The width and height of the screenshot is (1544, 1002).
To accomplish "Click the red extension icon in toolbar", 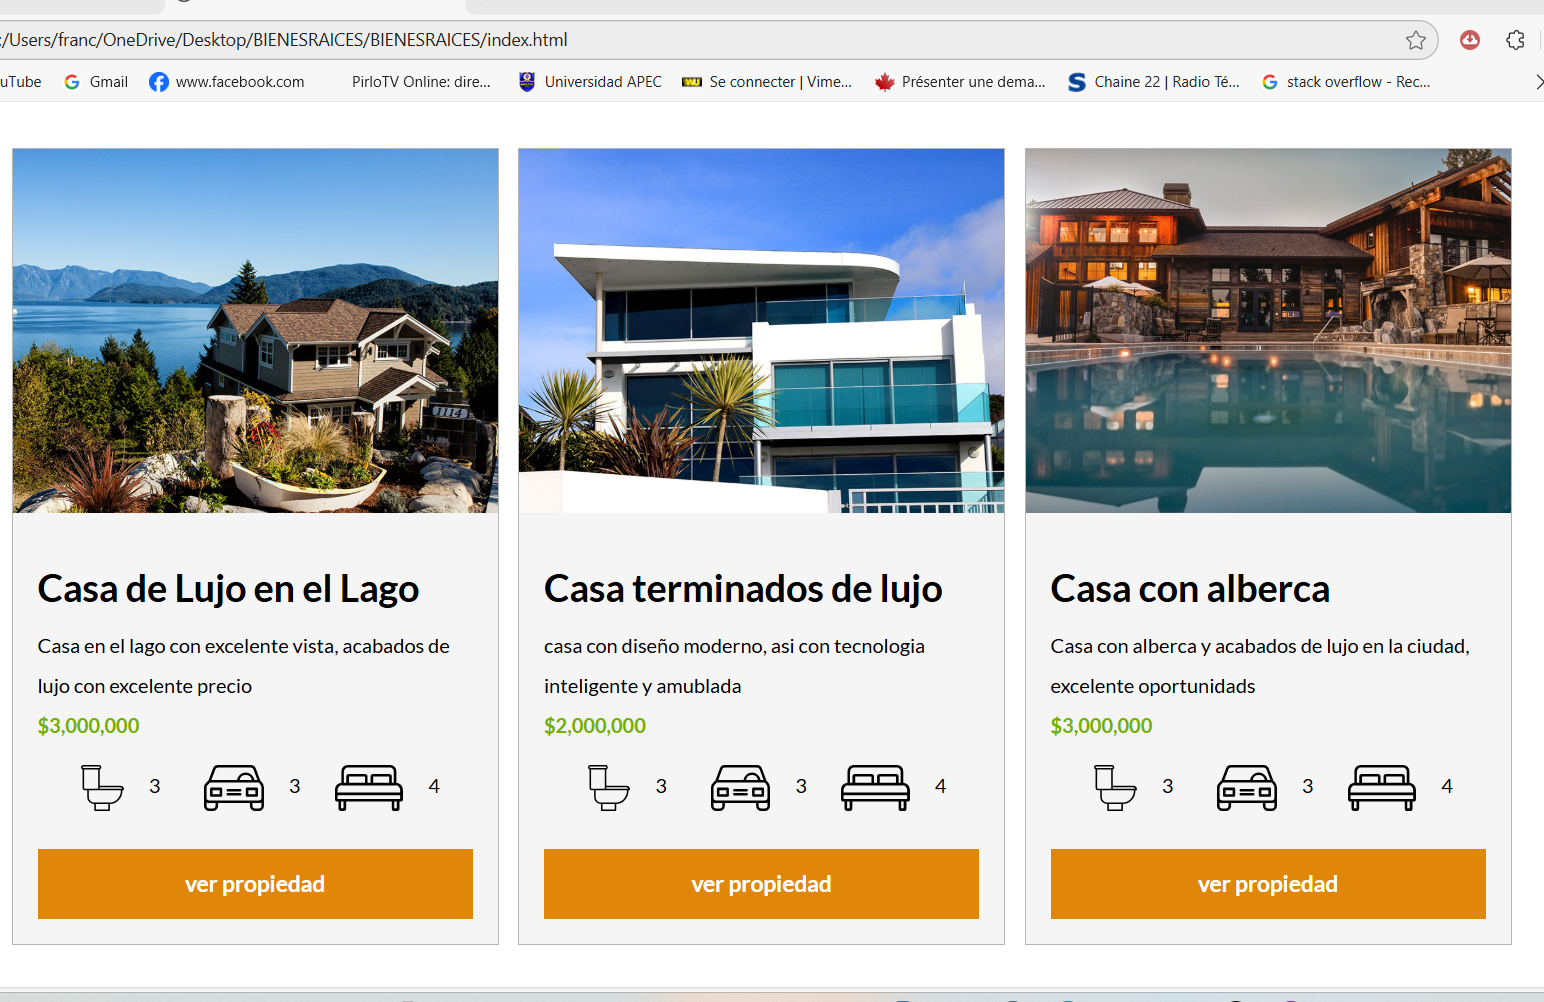I will (1469, 40).
